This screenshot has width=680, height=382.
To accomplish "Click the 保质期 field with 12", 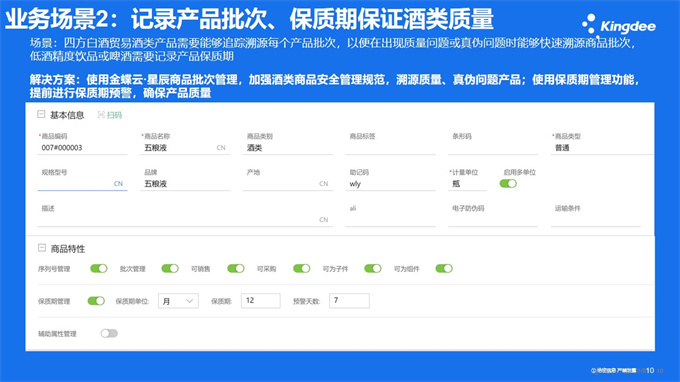I will point(261,300).
